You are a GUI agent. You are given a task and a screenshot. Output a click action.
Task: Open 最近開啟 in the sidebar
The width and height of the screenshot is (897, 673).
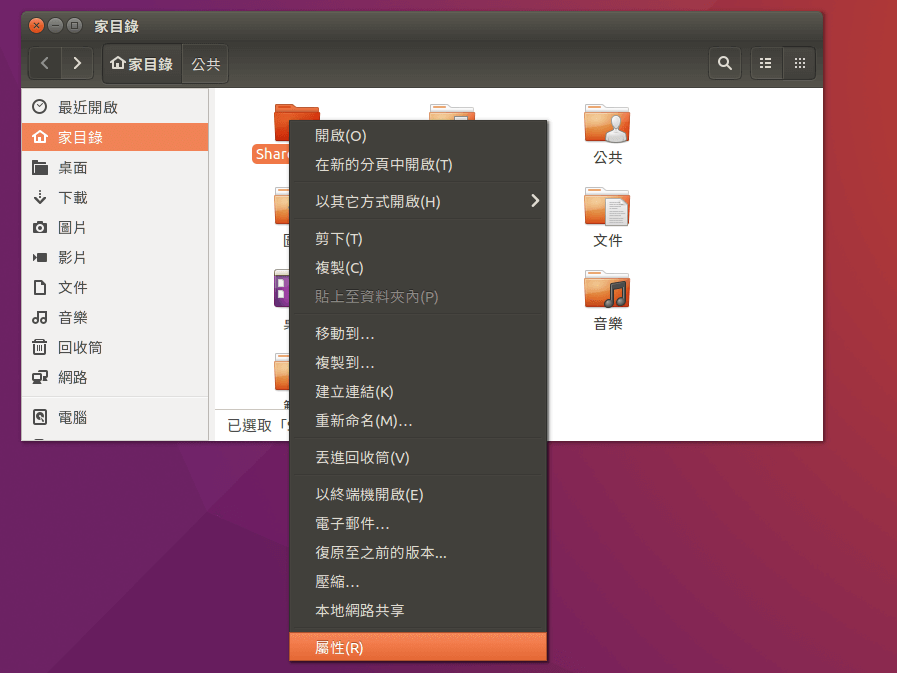coord(87,107)
